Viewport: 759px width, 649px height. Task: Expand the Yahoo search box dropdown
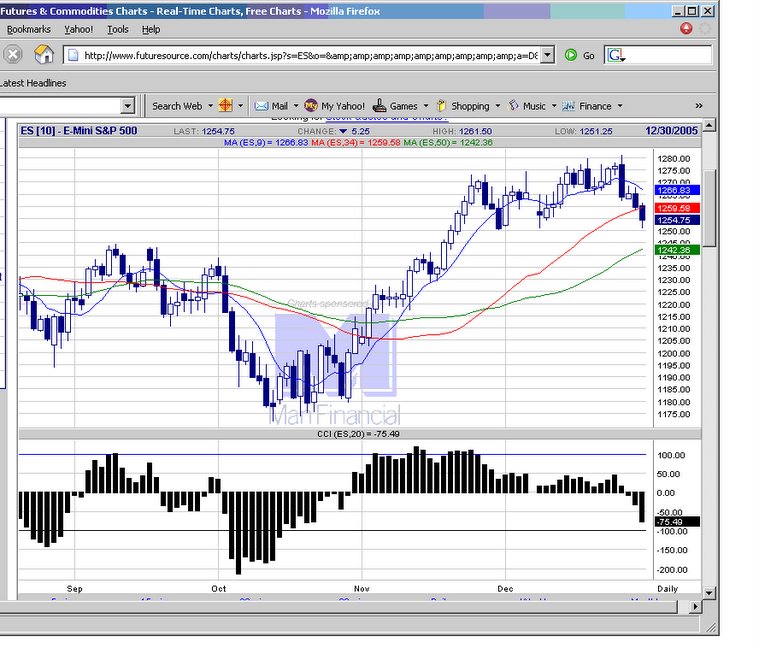click(x=127, y=105)
